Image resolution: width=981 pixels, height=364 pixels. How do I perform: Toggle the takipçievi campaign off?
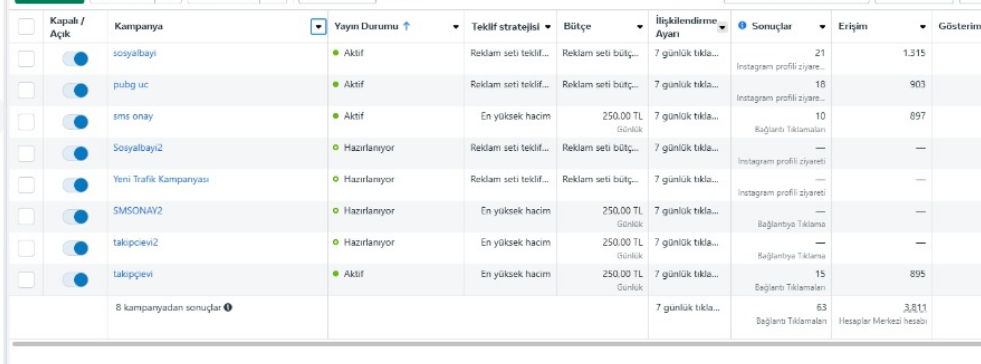[x=76, y=280]
